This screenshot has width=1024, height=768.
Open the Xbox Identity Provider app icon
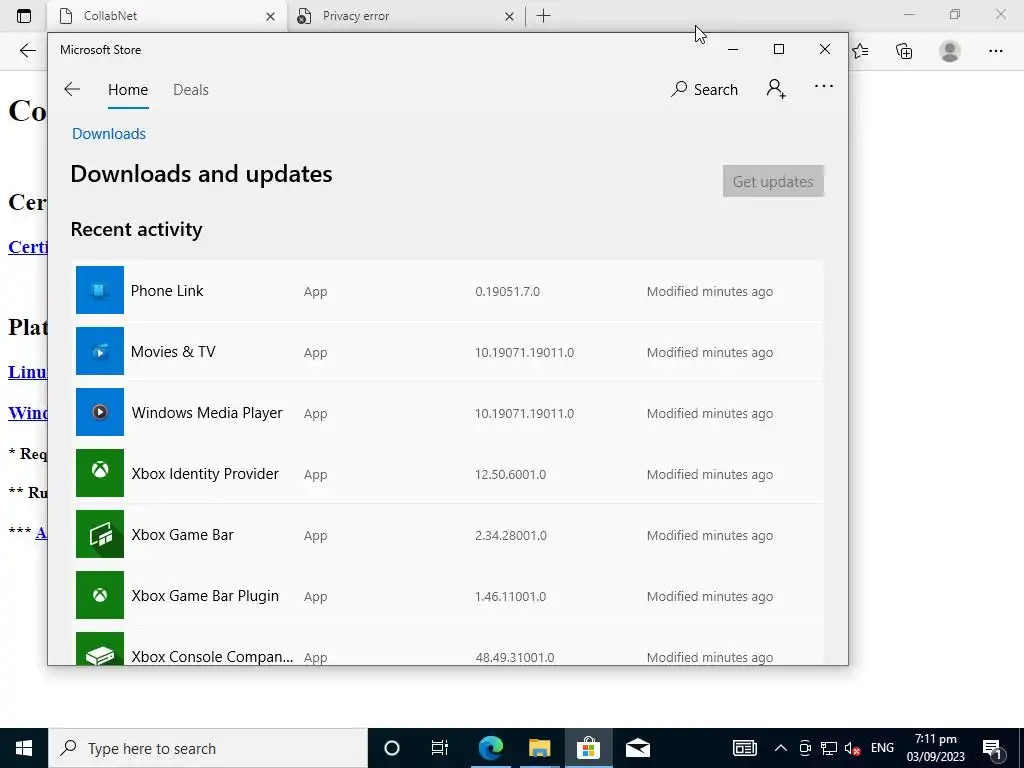(x=100, y=473)
